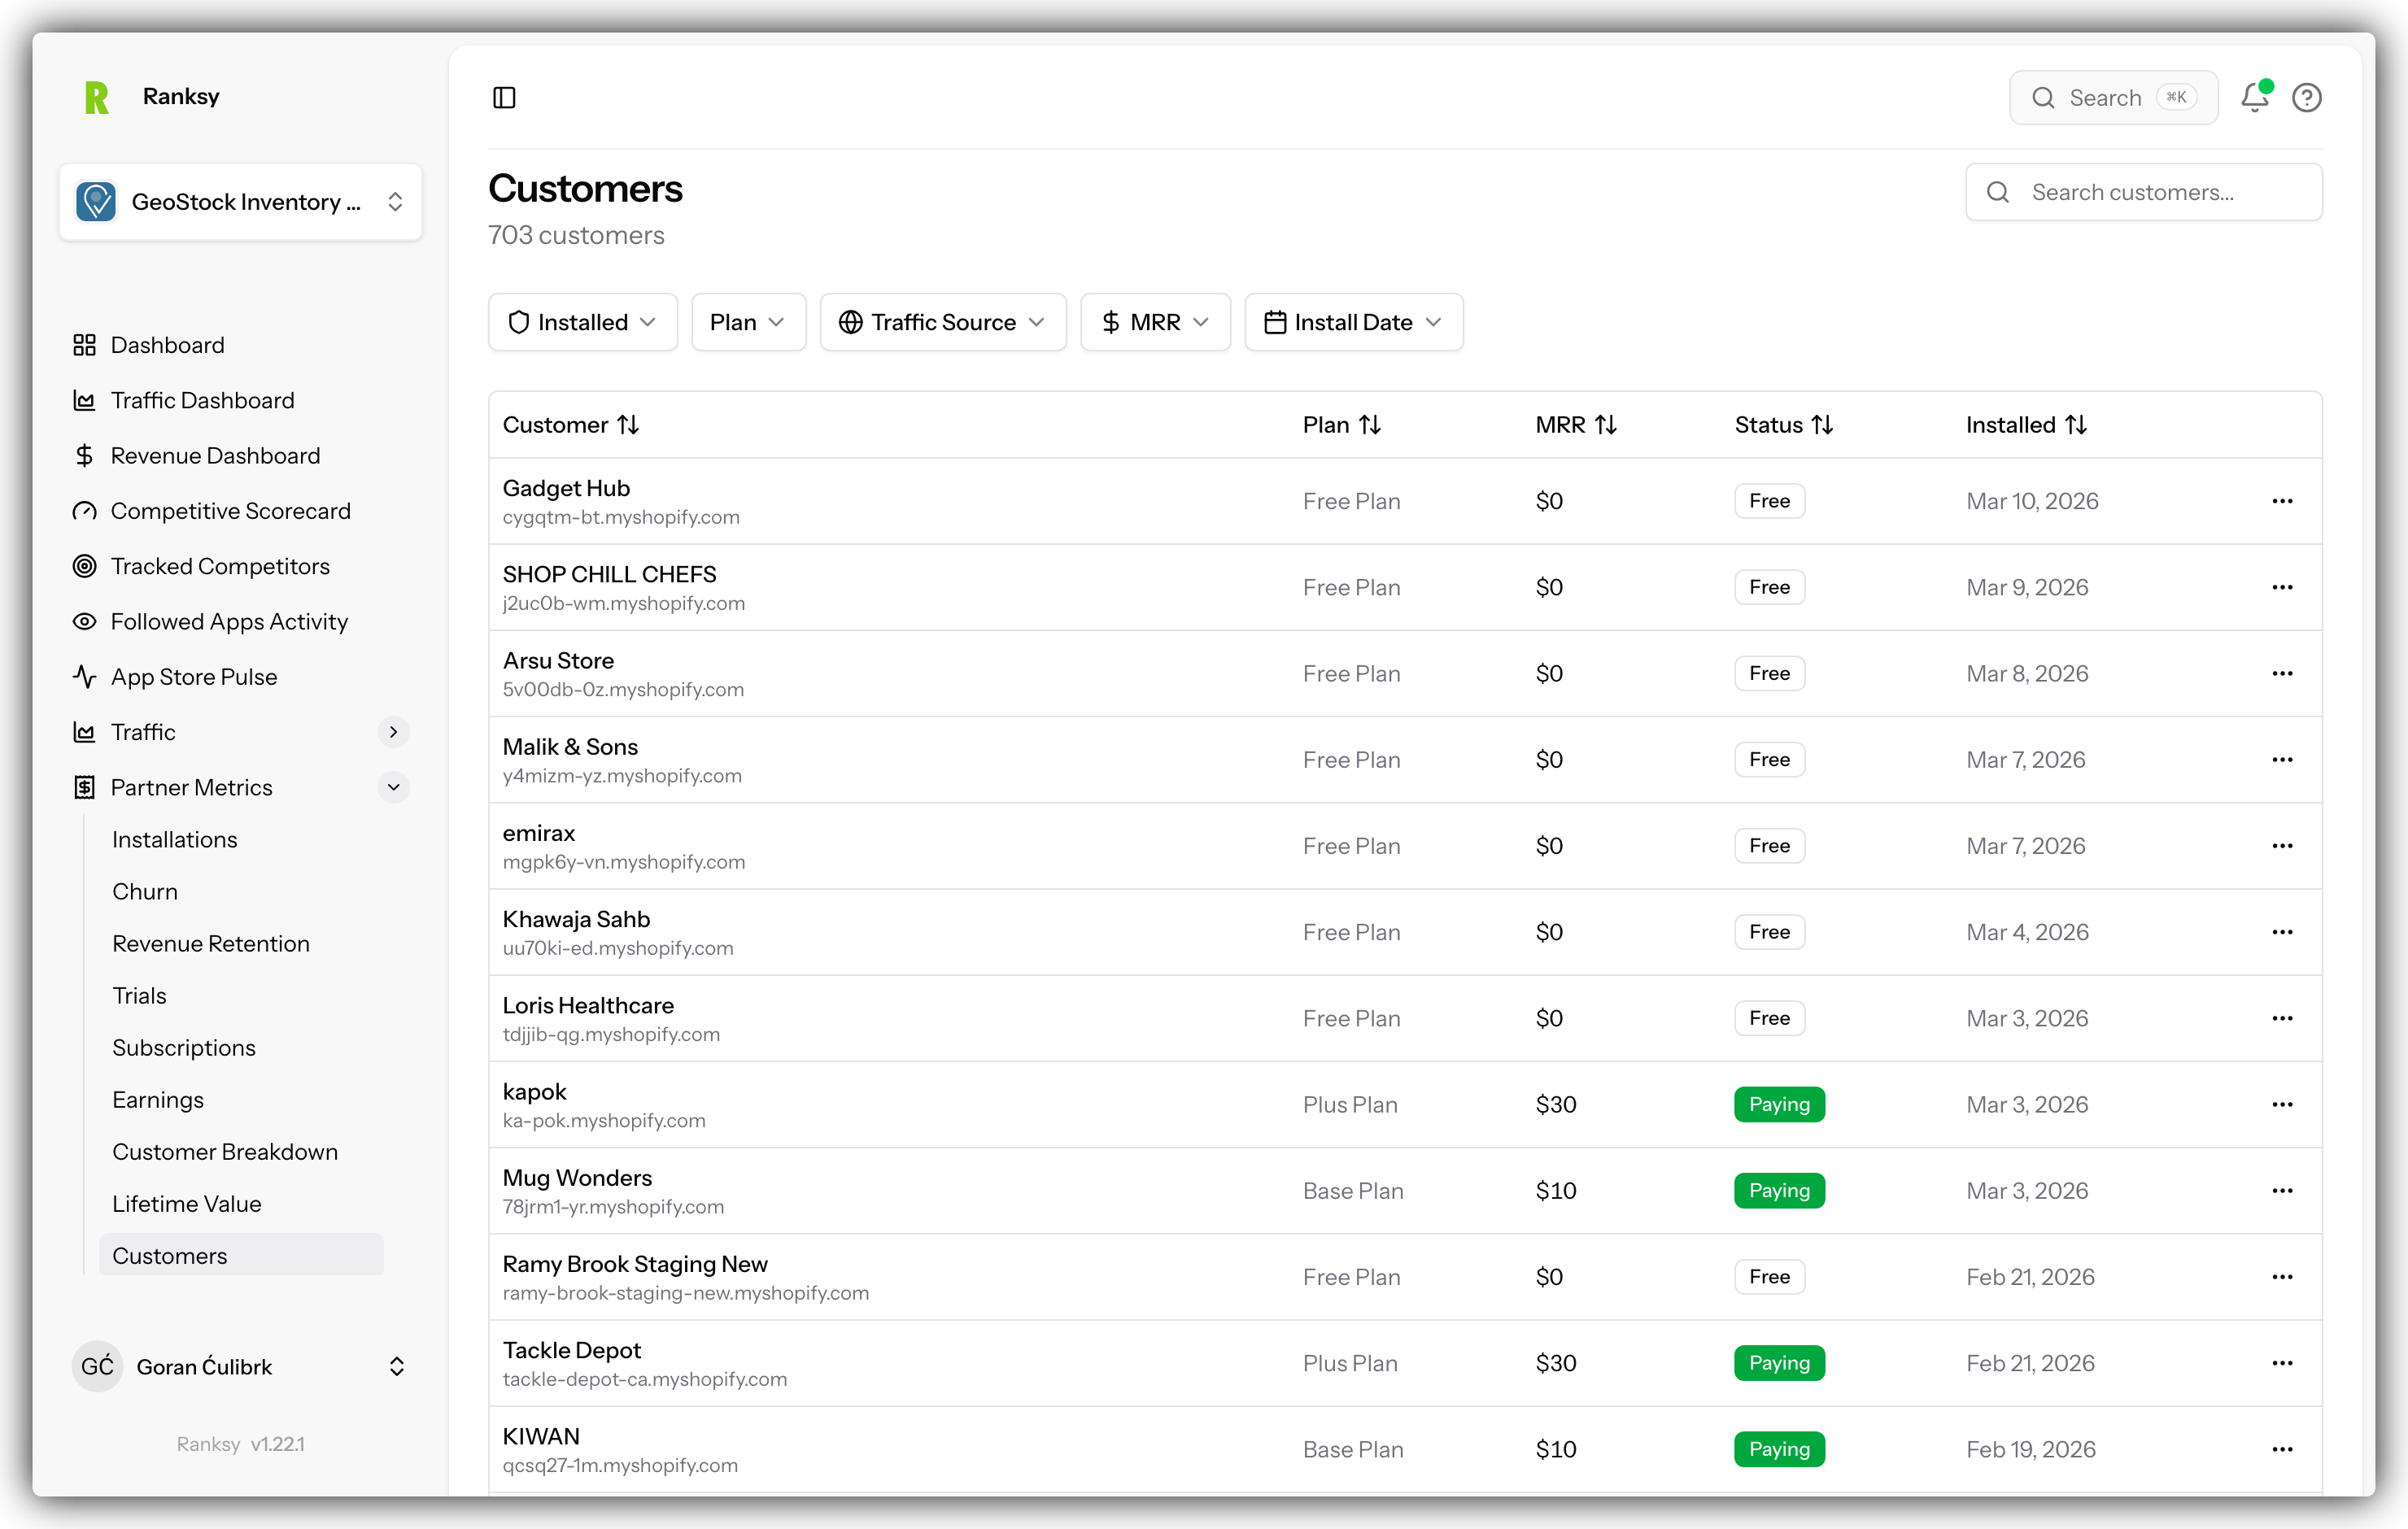Click the App Store Pulse icon

(x=84, y=677)
